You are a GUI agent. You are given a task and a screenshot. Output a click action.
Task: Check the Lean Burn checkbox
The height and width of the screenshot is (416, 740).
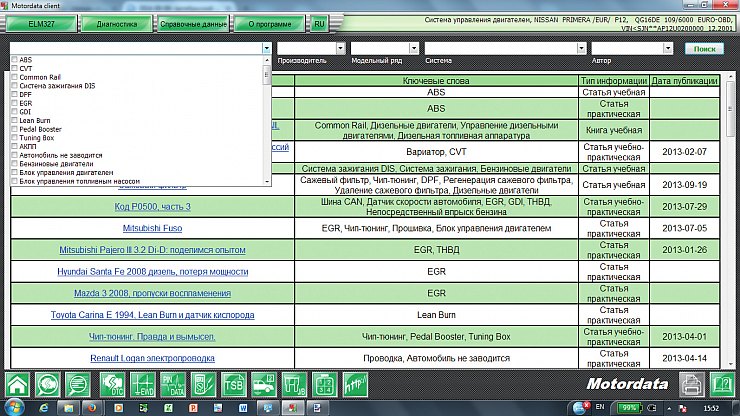(x=15, y=120)
